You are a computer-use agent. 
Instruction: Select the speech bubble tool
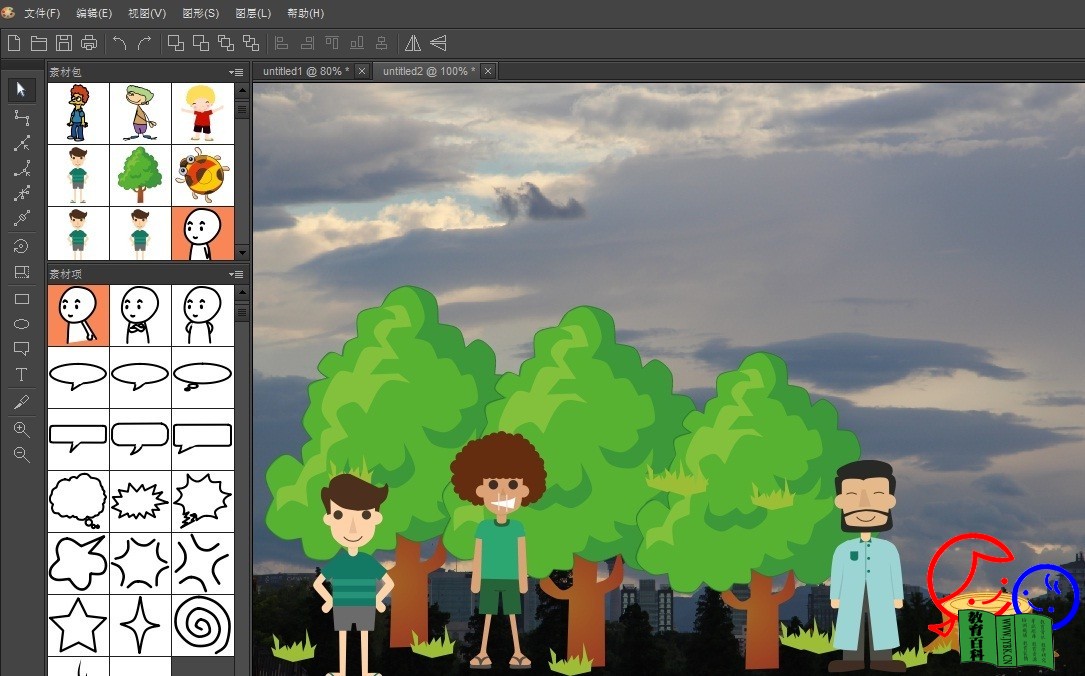point(21,349)
